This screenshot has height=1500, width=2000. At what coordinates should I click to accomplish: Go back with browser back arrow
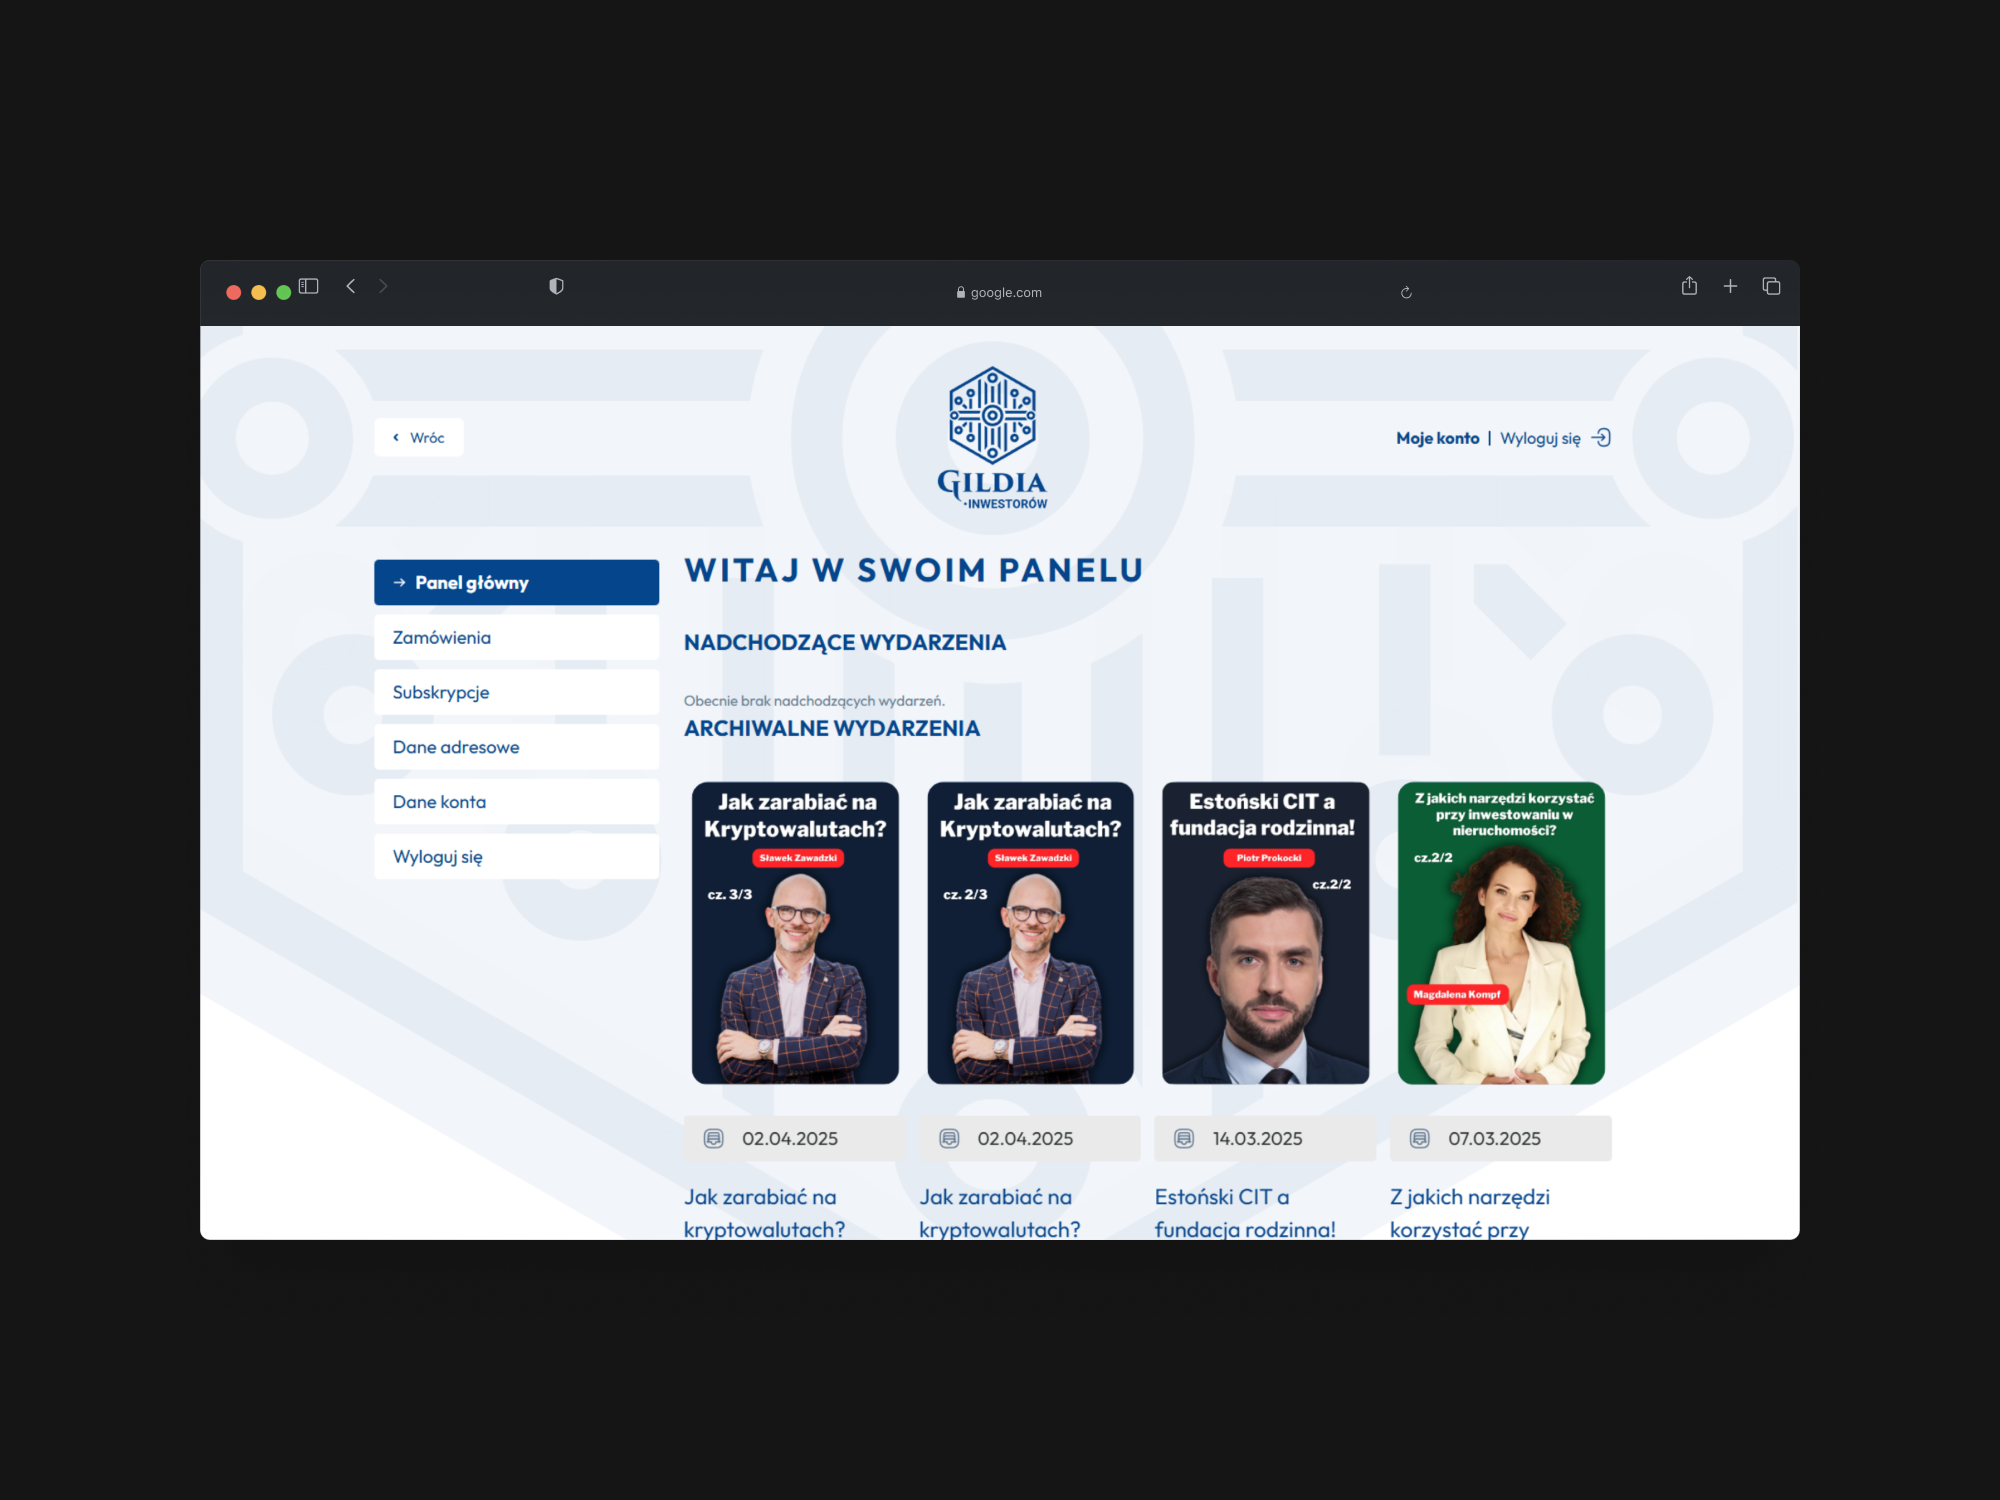351,286
